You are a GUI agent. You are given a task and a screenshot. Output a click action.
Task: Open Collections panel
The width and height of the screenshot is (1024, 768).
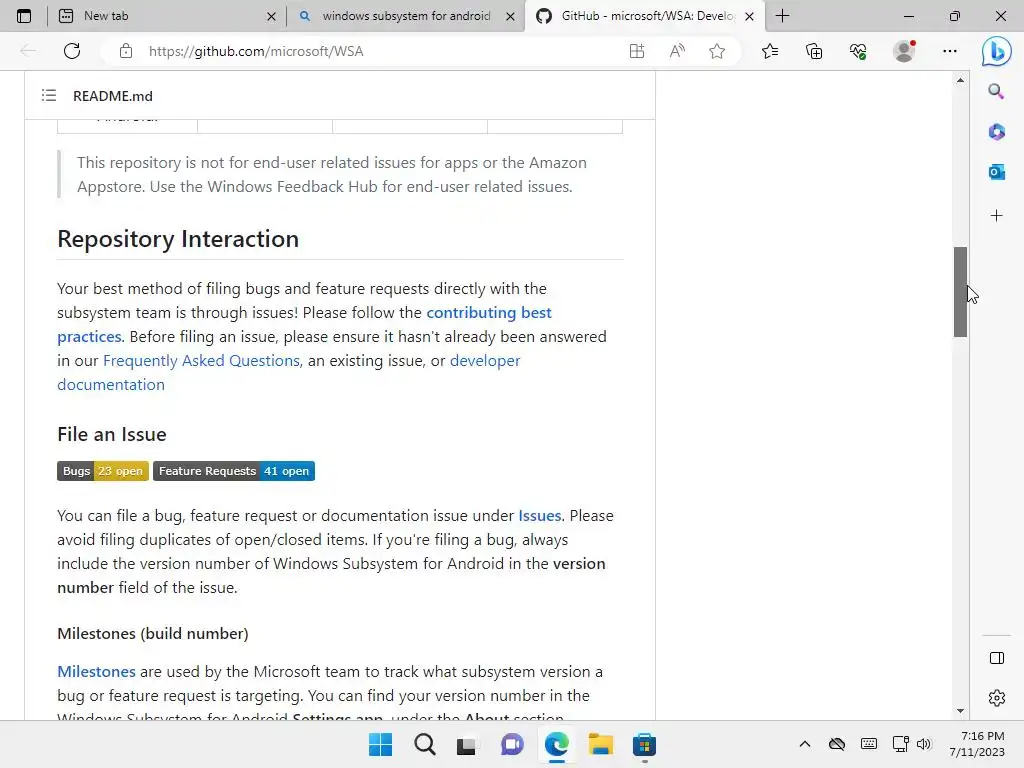coord(814,51)
